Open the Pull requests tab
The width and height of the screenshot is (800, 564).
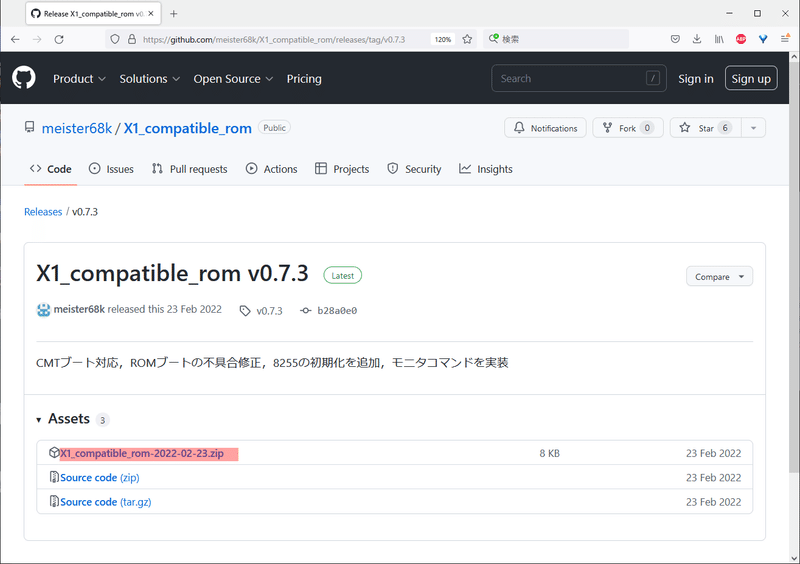(x=189, y=169)
